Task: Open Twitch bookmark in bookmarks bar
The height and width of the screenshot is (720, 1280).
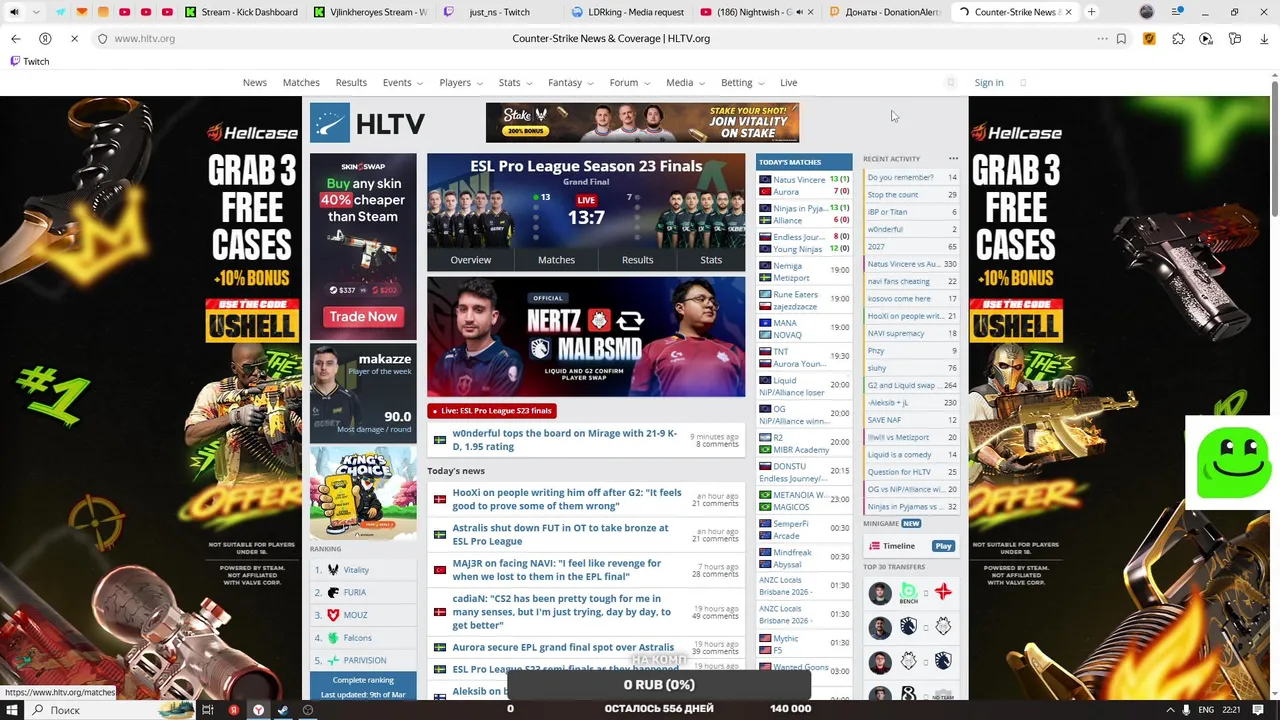Action: 29,61
